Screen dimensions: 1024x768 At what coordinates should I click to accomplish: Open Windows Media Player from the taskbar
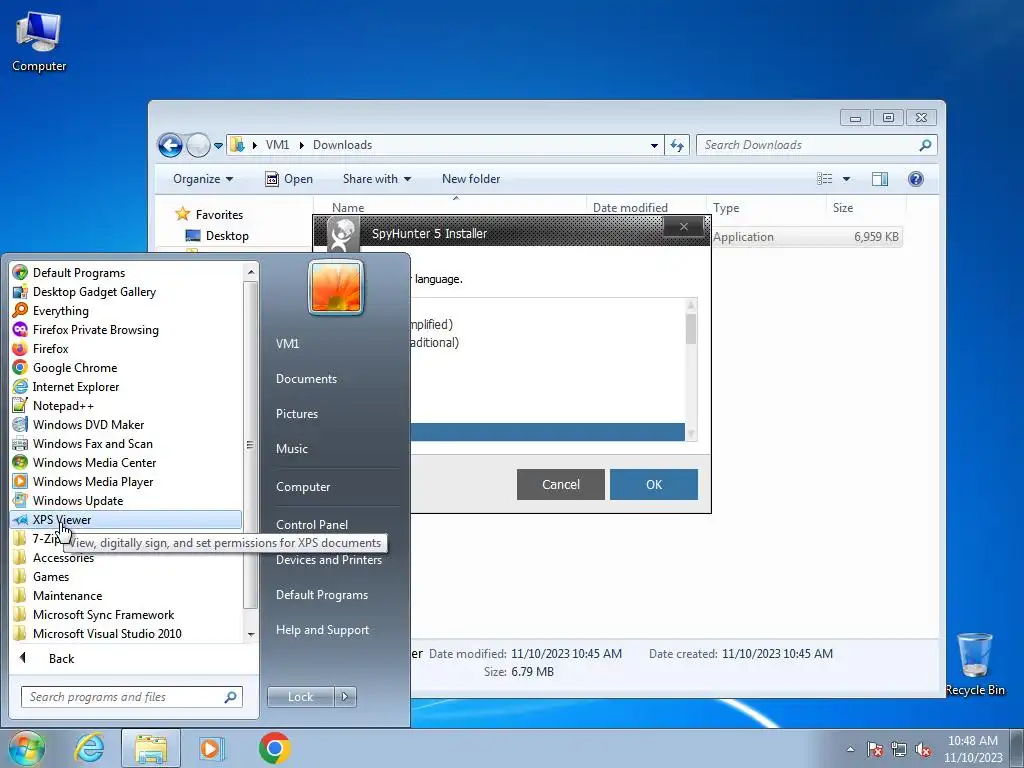210,748
